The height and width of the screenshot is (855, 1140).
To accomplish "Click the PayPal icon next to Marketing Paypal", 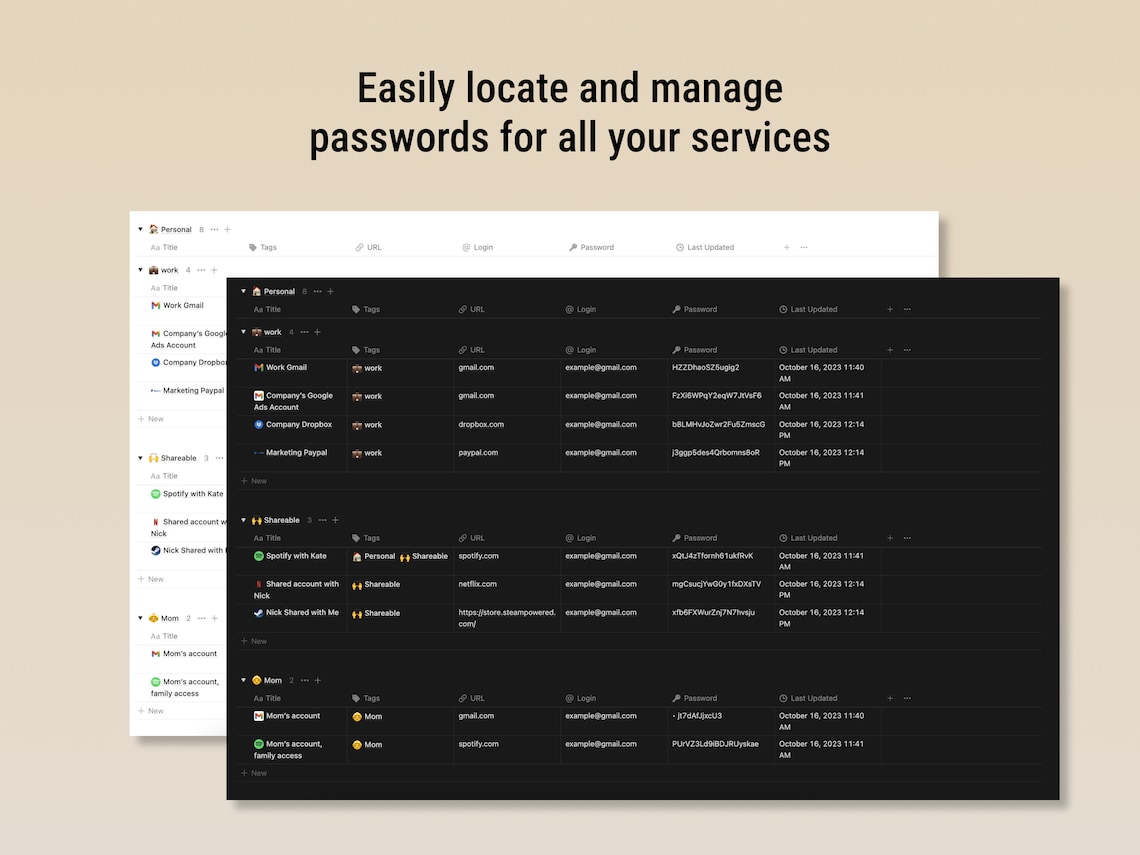I will coord(259,452).
